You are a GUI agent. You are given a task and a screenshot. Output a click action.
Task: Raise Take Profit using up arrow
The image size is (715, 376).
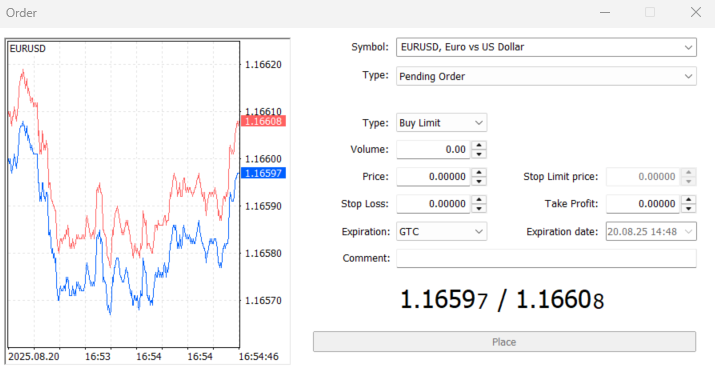(x=689, y=200)
